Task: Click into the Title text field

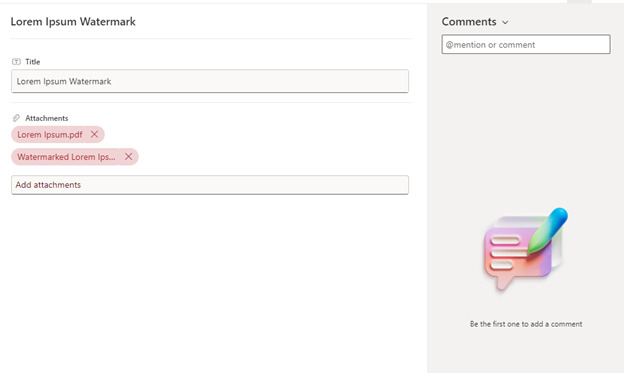Action: click(210, 81)
